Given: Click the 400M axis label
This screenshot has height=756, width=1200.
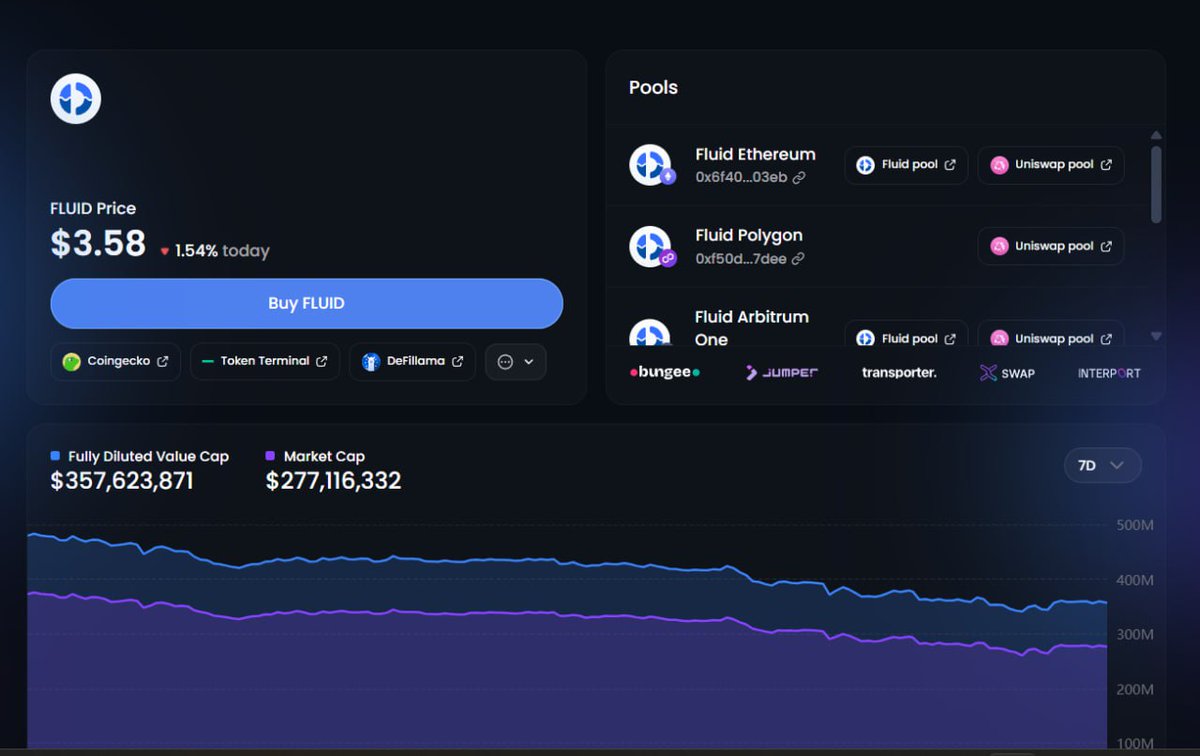Looking at the screenshot, I should click(1134, 580).
